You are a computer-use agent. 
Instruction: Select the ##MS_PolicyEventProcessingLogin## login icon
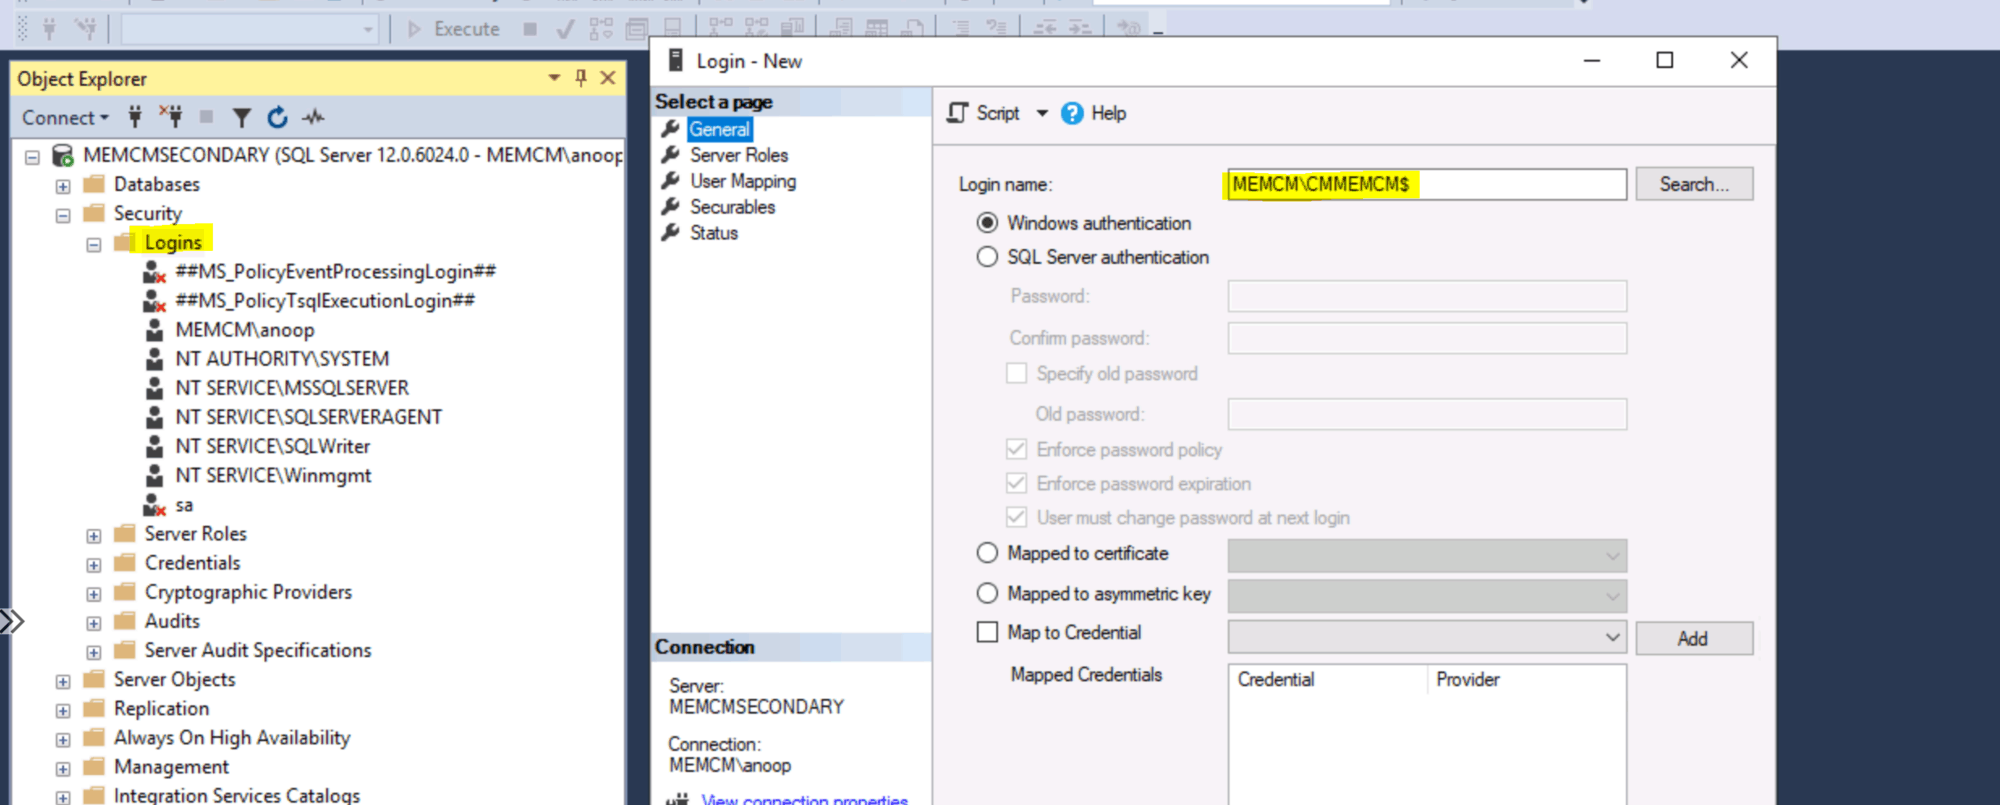pyautogui.click(x=154, y=272)
